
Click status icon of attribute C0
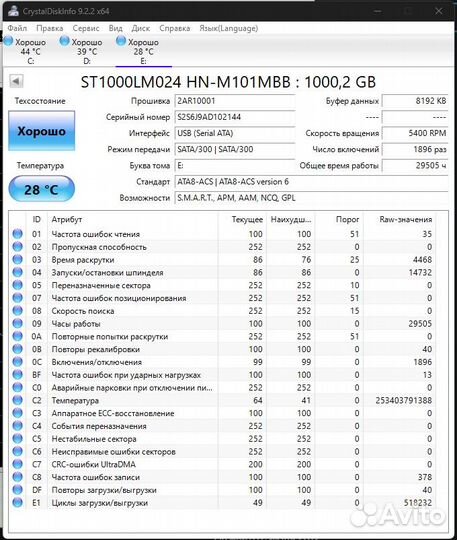[17, 387]
